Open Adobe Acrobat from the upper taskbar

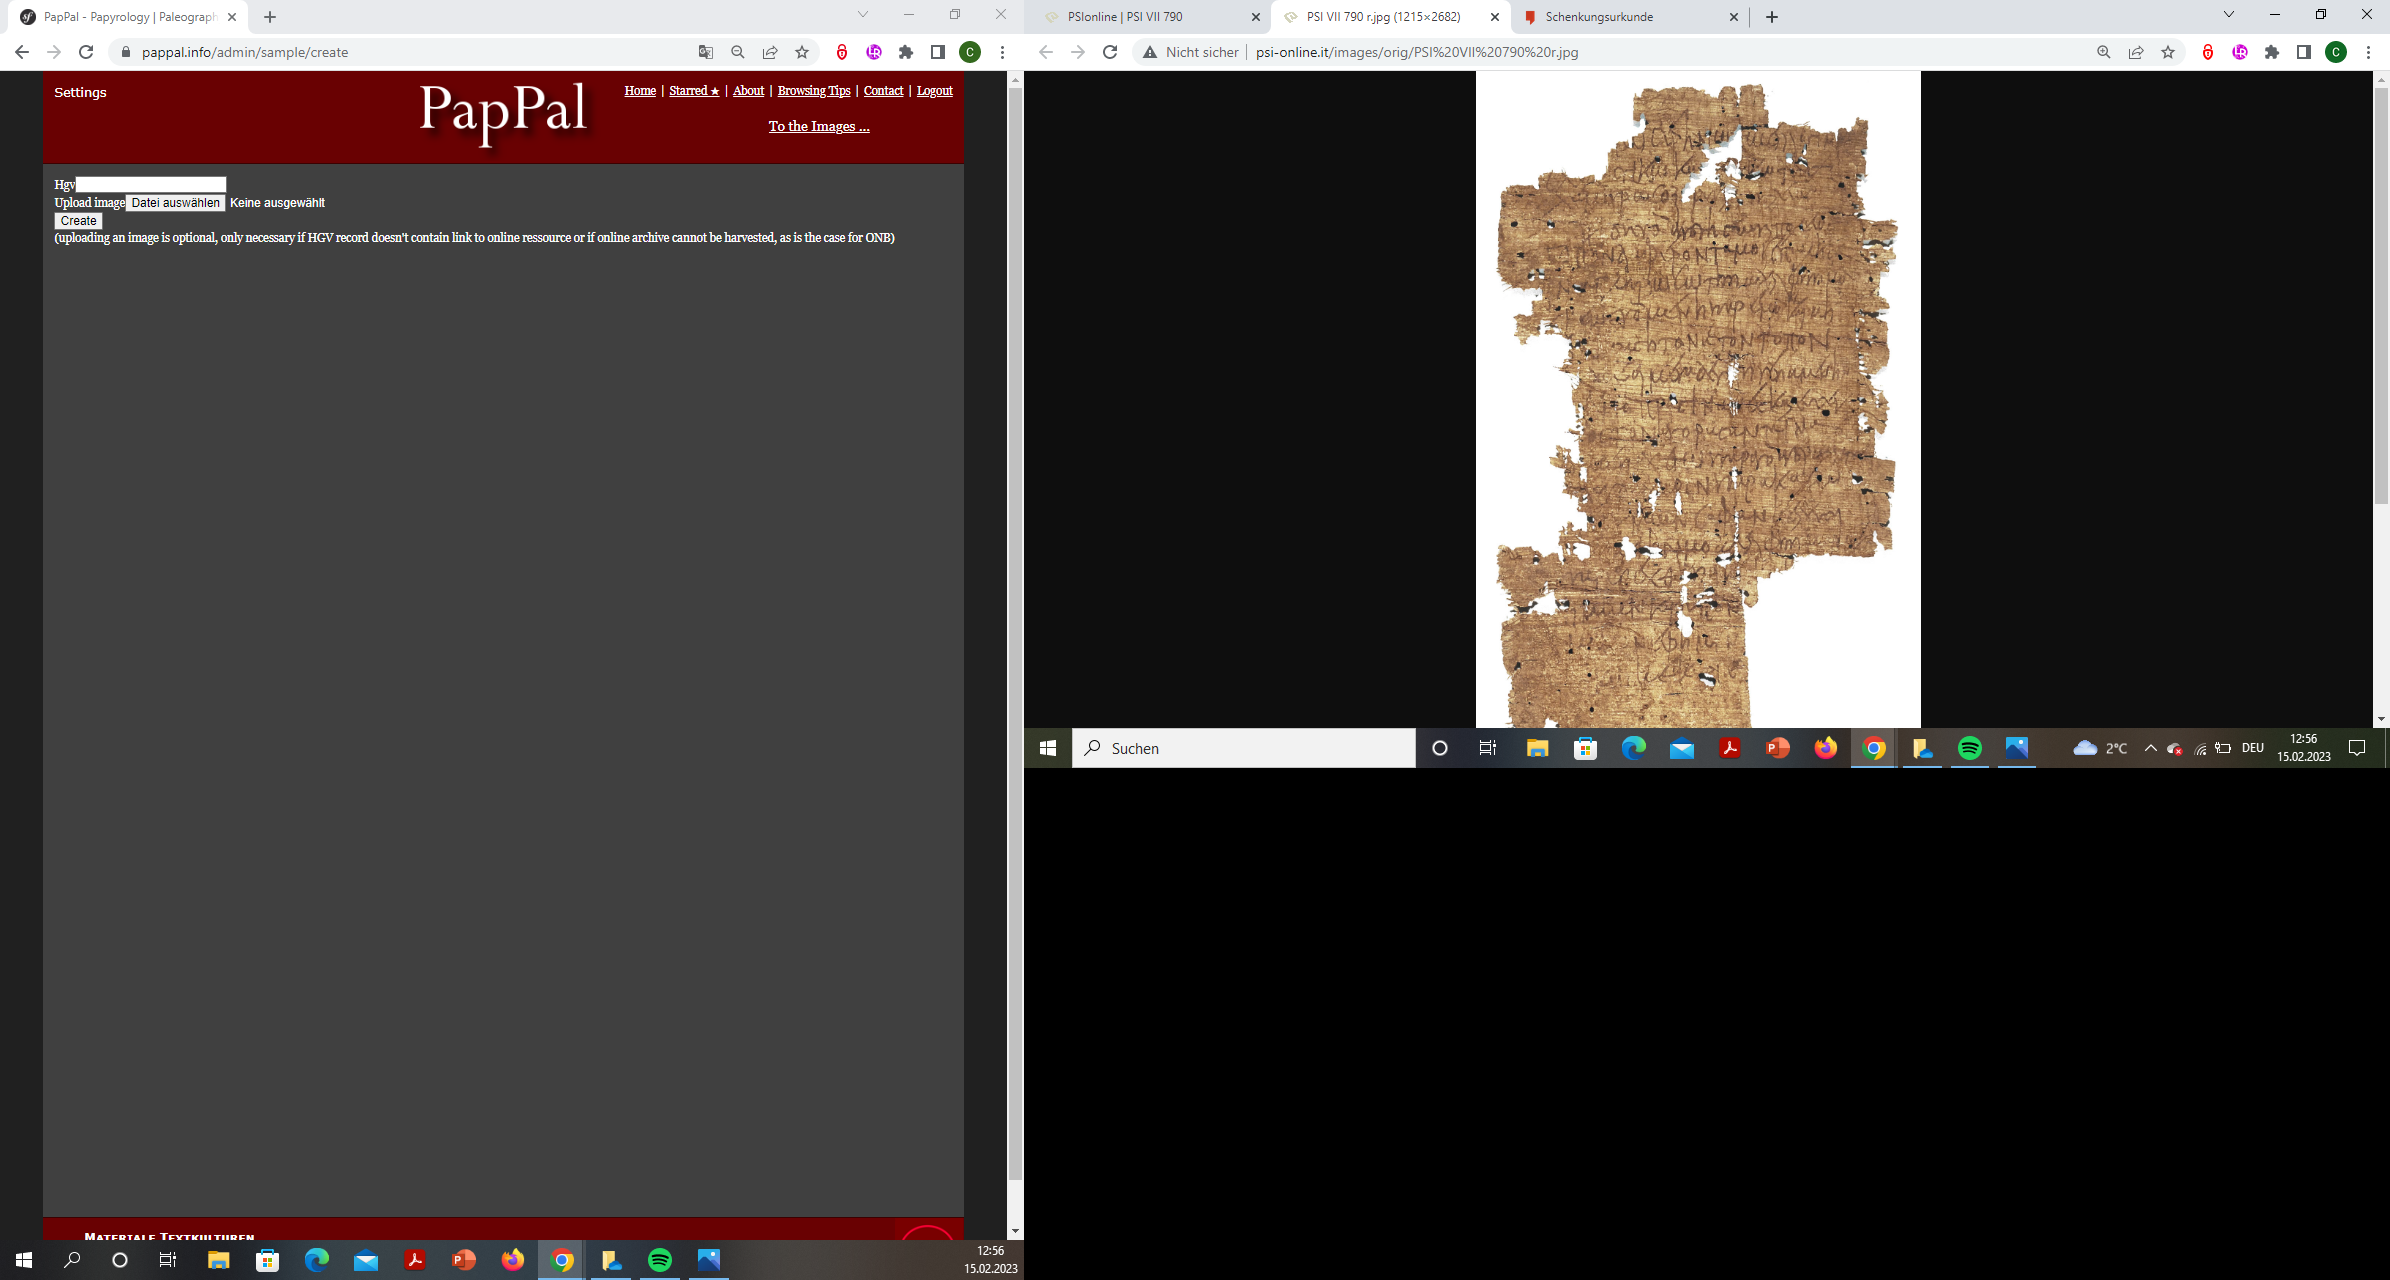[x=1730, y=748]
